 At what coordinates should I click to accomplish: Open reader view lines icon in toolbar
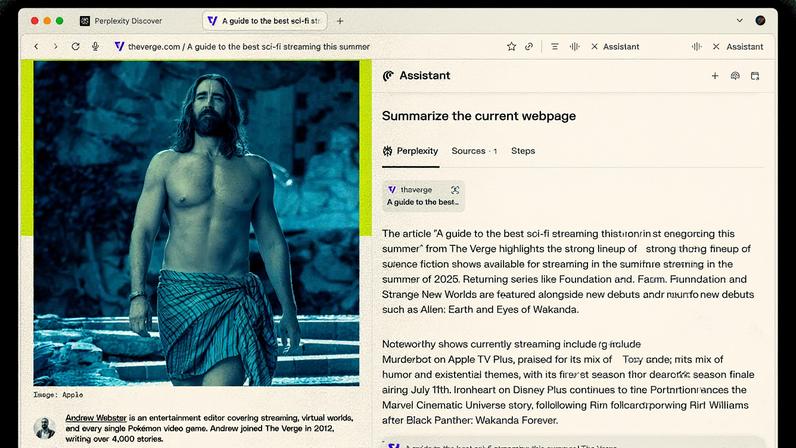[554, 46]
